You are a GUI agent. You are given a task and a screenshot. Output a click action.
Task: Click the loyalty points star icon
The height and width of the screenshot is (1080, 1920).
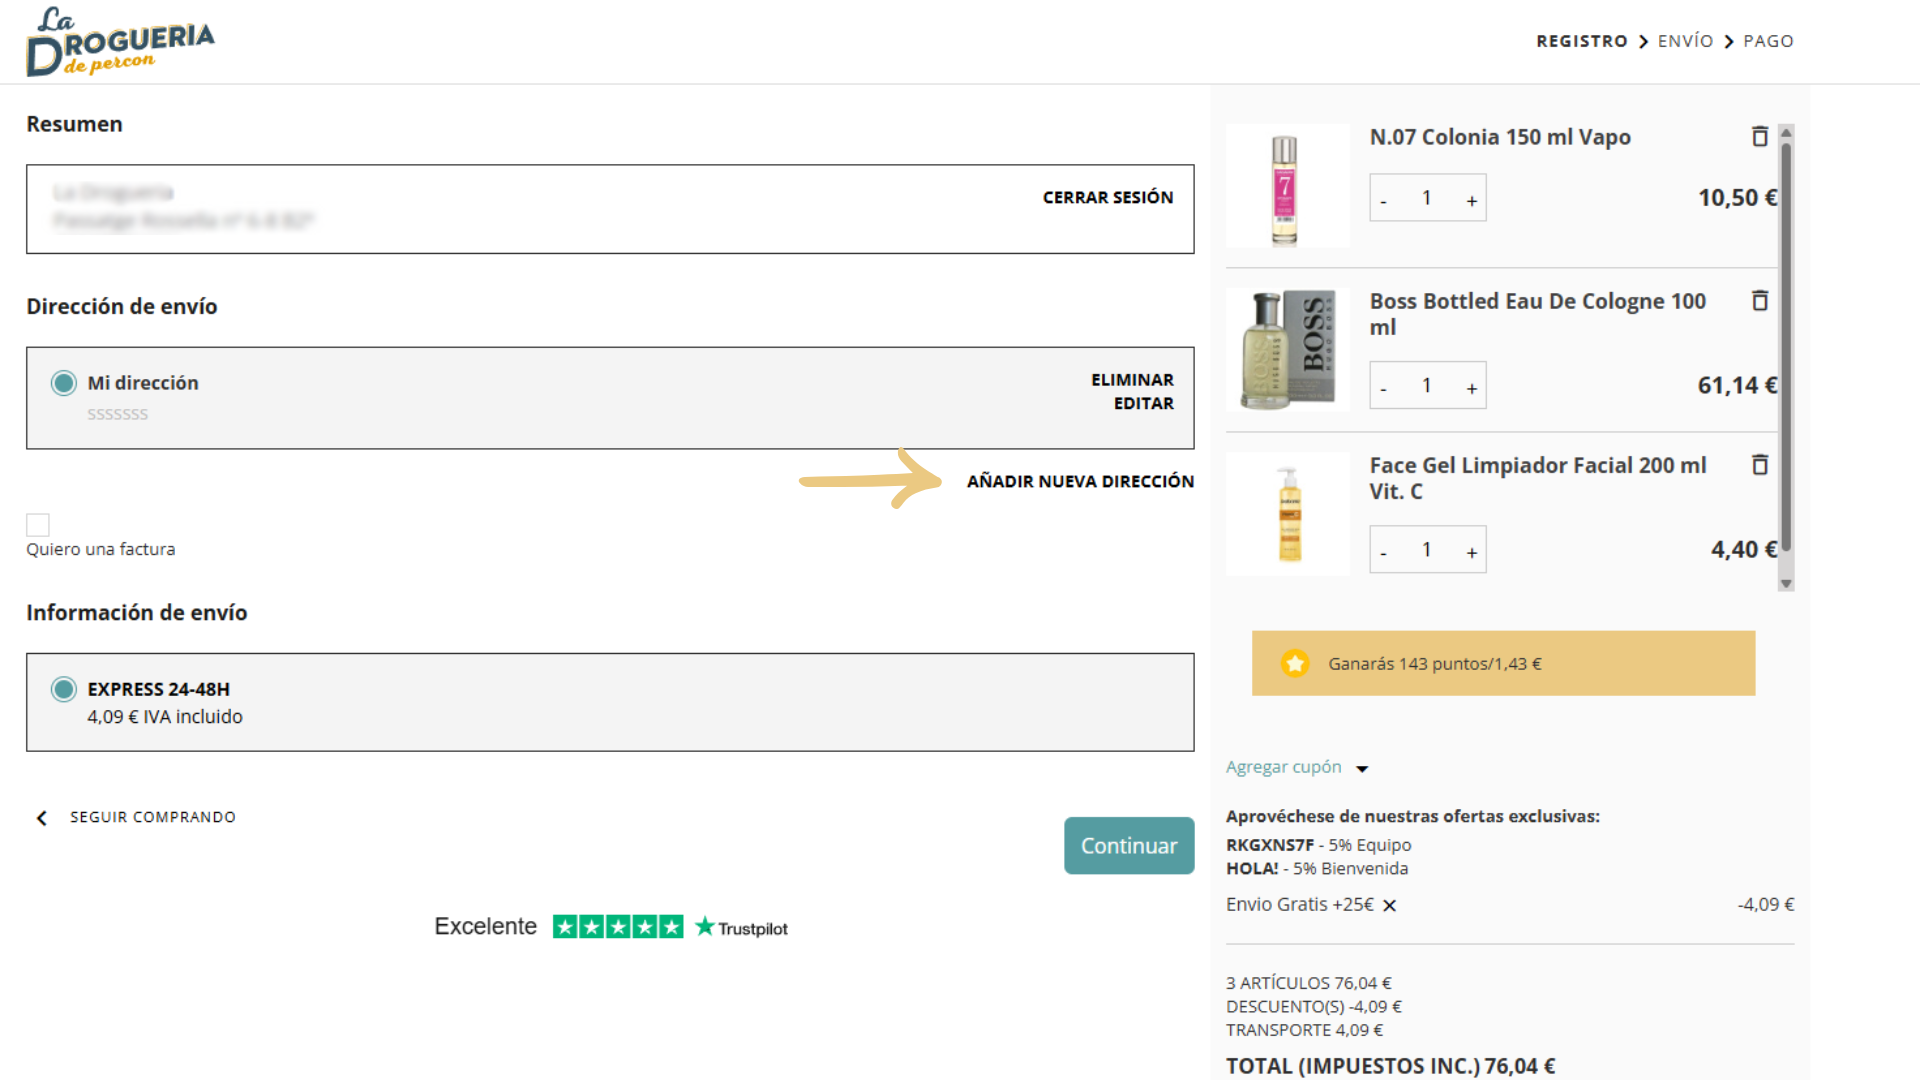tap(1295, 663)
